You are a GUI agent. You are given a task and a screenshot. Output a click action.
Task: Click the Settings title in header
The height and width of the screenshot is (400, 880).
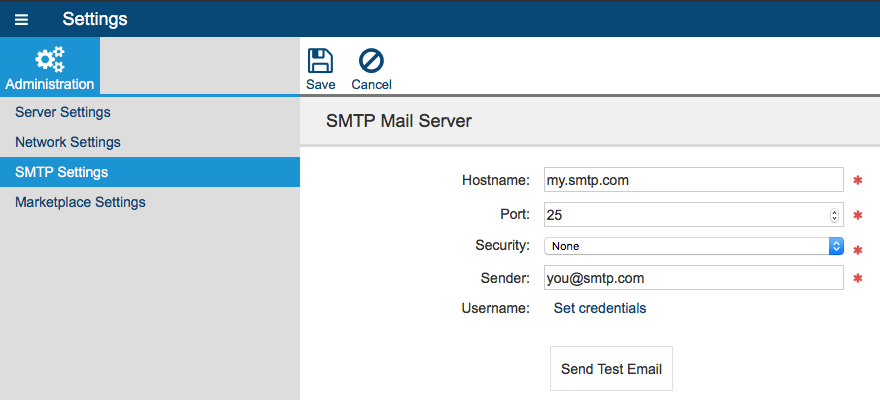[95, 19]
